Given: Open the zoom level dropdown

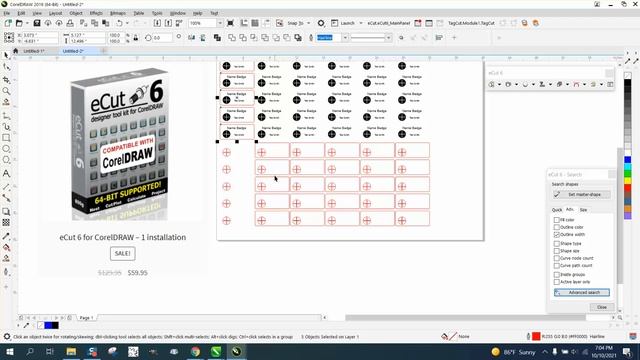Looking at the screenshot, I should pos(220,23).
